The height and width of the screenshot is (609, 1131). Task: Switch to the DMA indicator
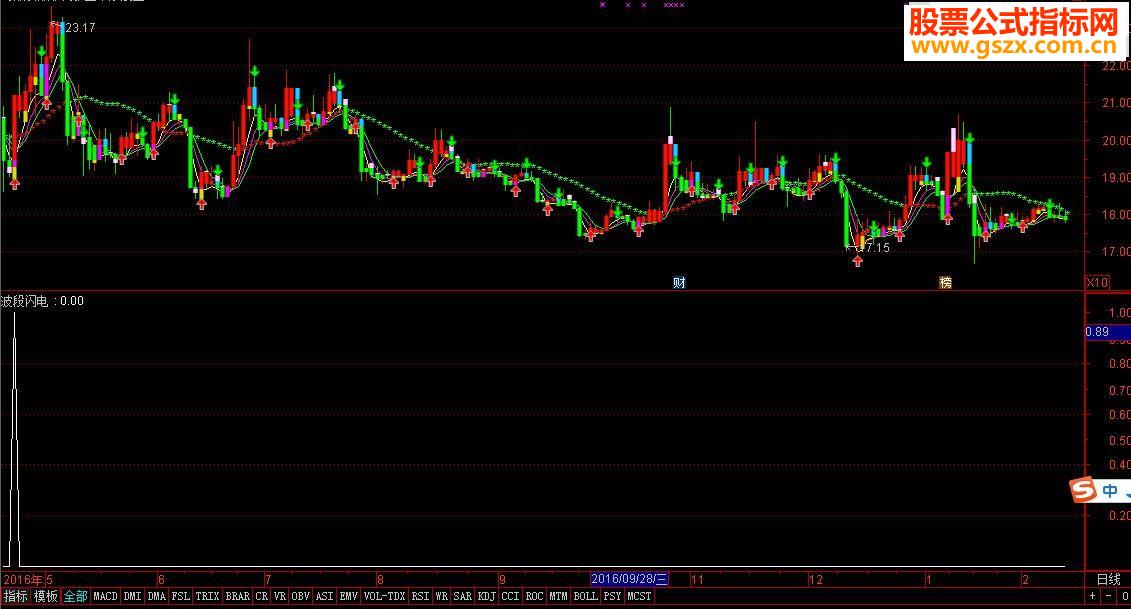click(x=157, y=597)
